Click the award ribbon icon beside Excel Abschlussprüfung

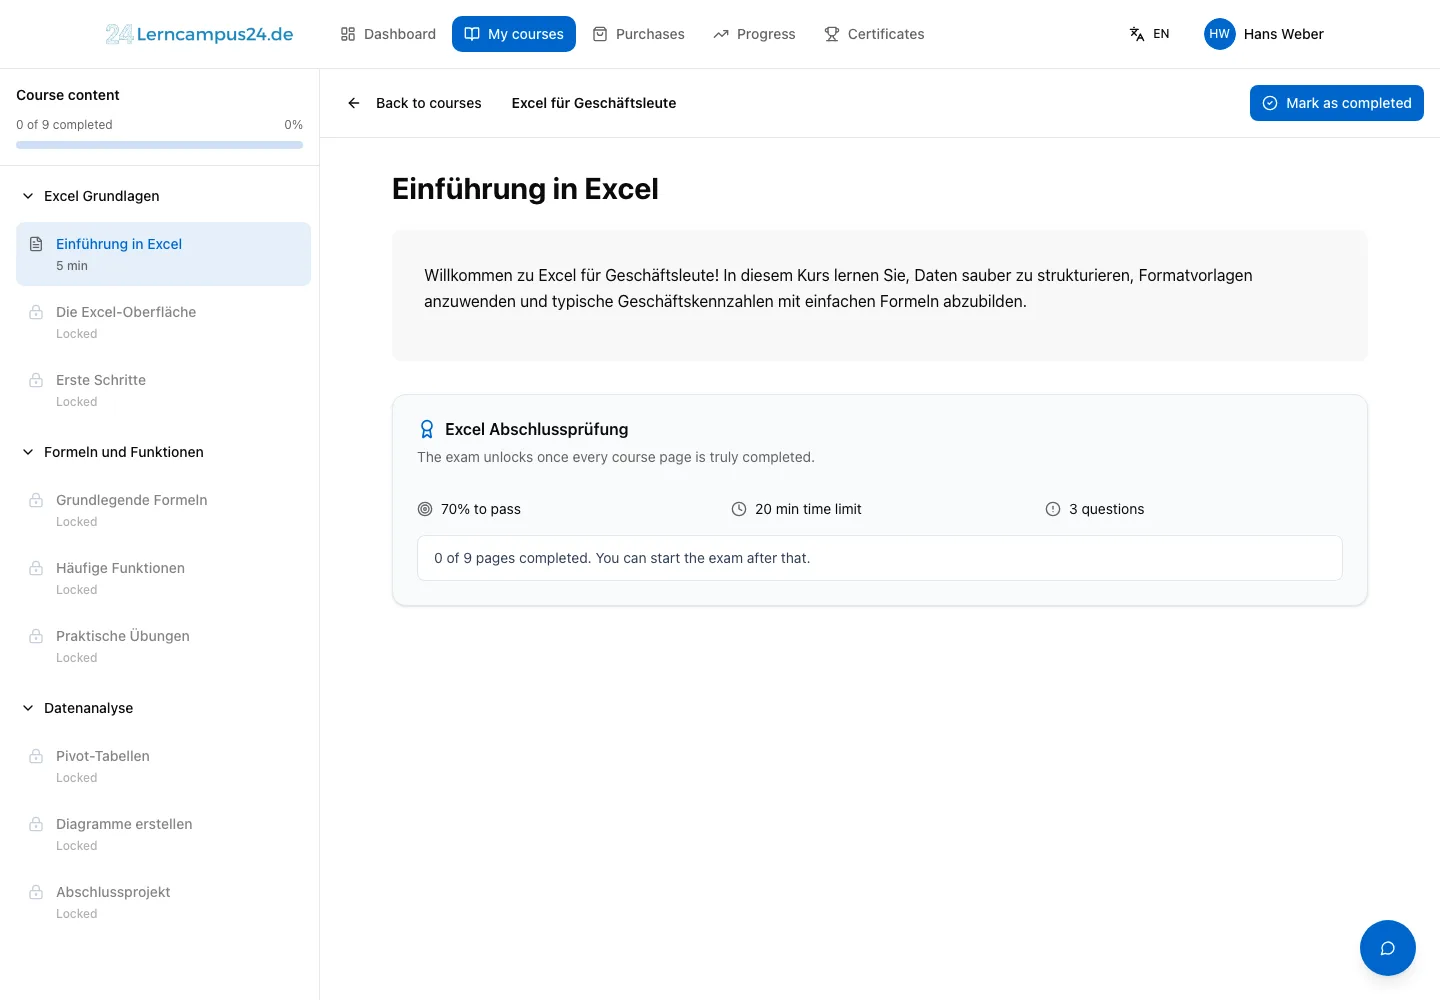(x=427, y=429)
